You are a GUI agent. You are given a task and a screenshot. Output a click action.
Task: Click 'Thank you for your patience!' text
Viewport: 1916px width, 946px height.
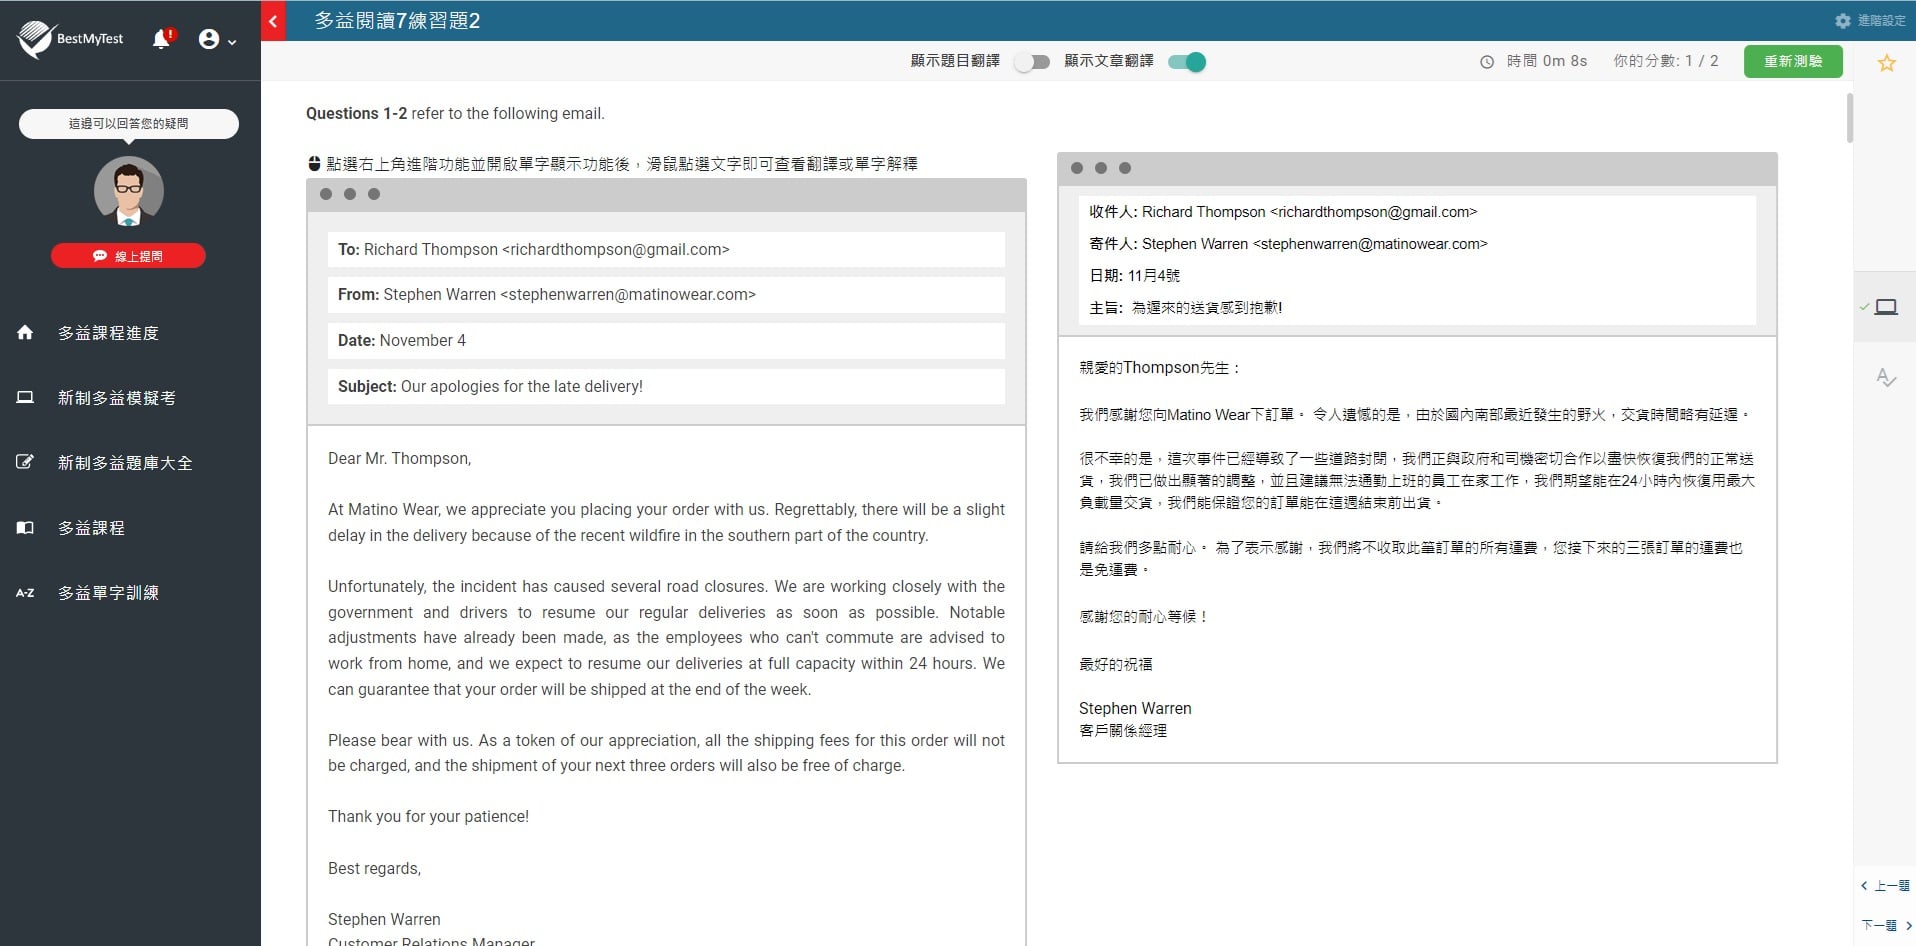tap(428, 816)
